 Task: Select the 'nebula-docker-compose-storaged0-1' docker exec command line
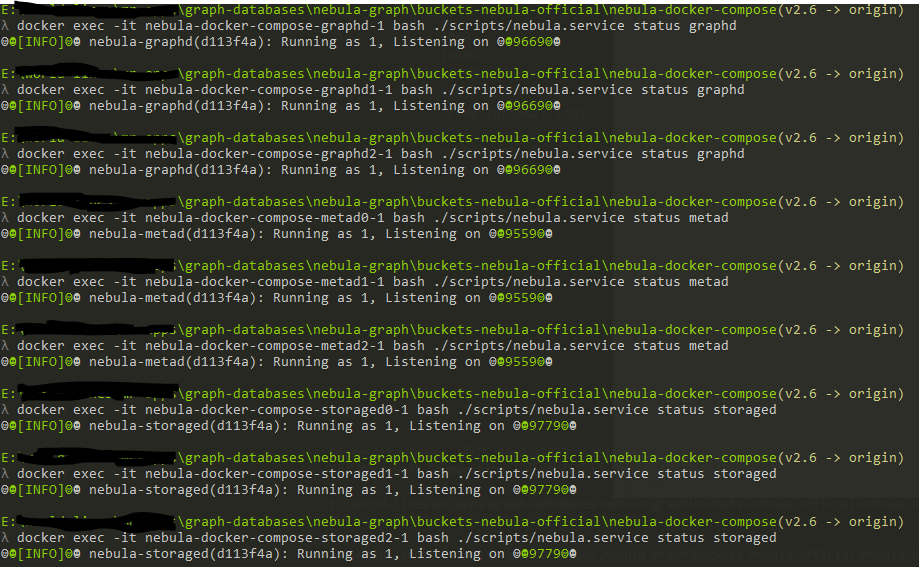tap(389, 409)
